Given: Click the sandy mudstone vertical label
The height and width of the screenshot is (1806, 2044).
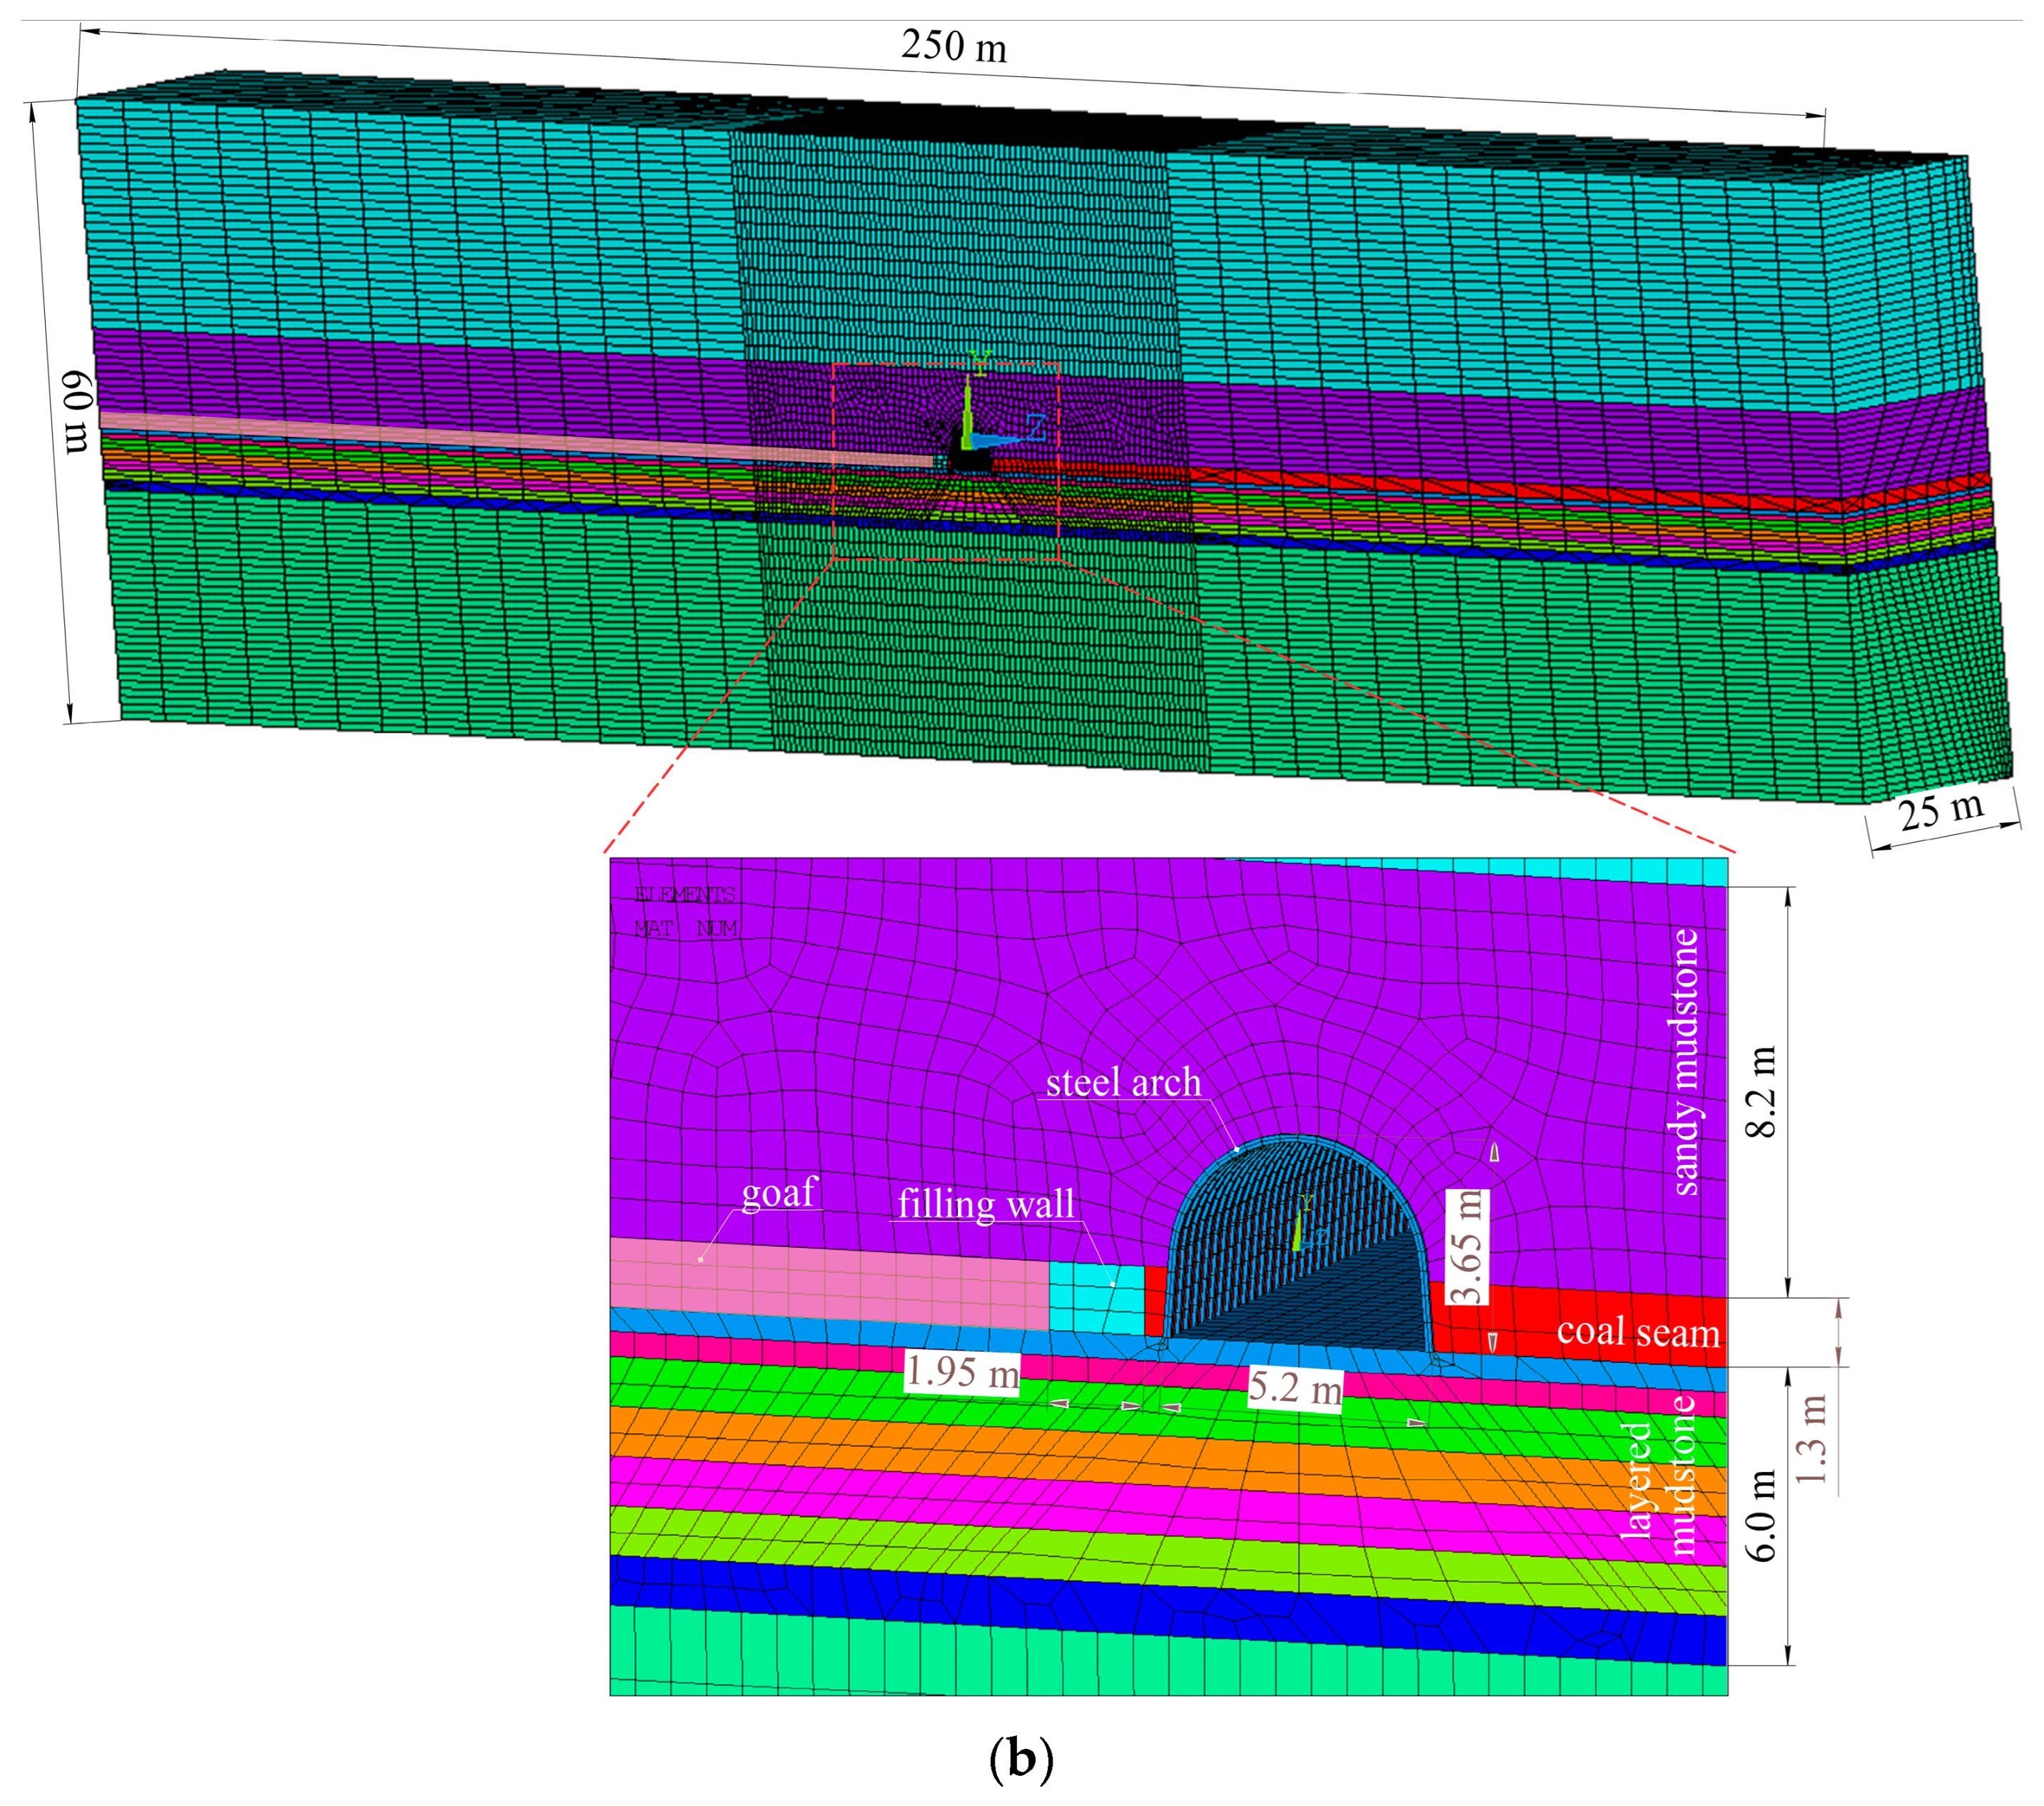Looking at the screenshot, I should click(1684, 1062).
